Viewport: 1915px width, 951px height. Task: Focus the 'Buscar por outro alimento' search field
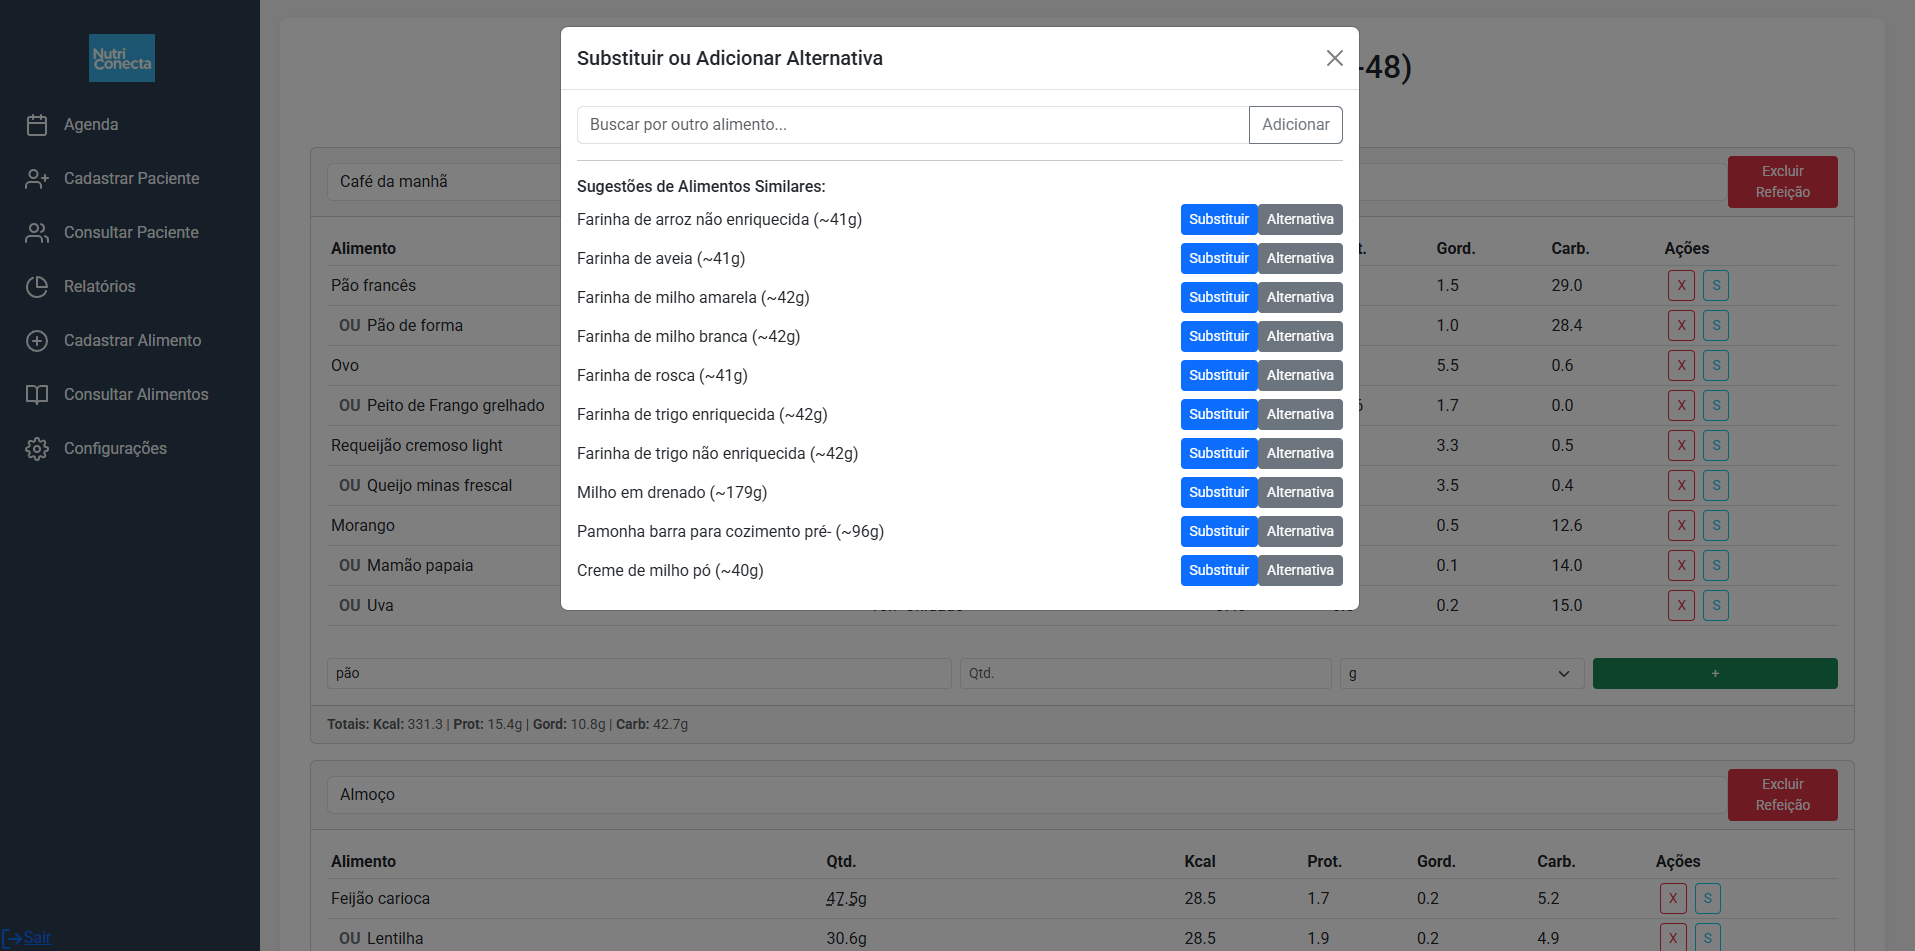[912, 125]
